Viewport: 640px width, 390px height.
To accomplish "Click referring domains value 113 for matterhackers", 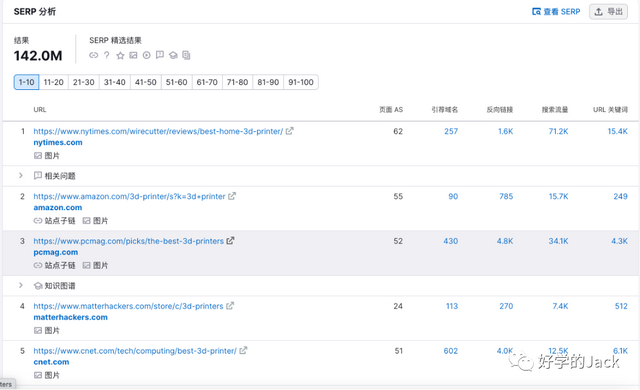I will pos(452,306).
